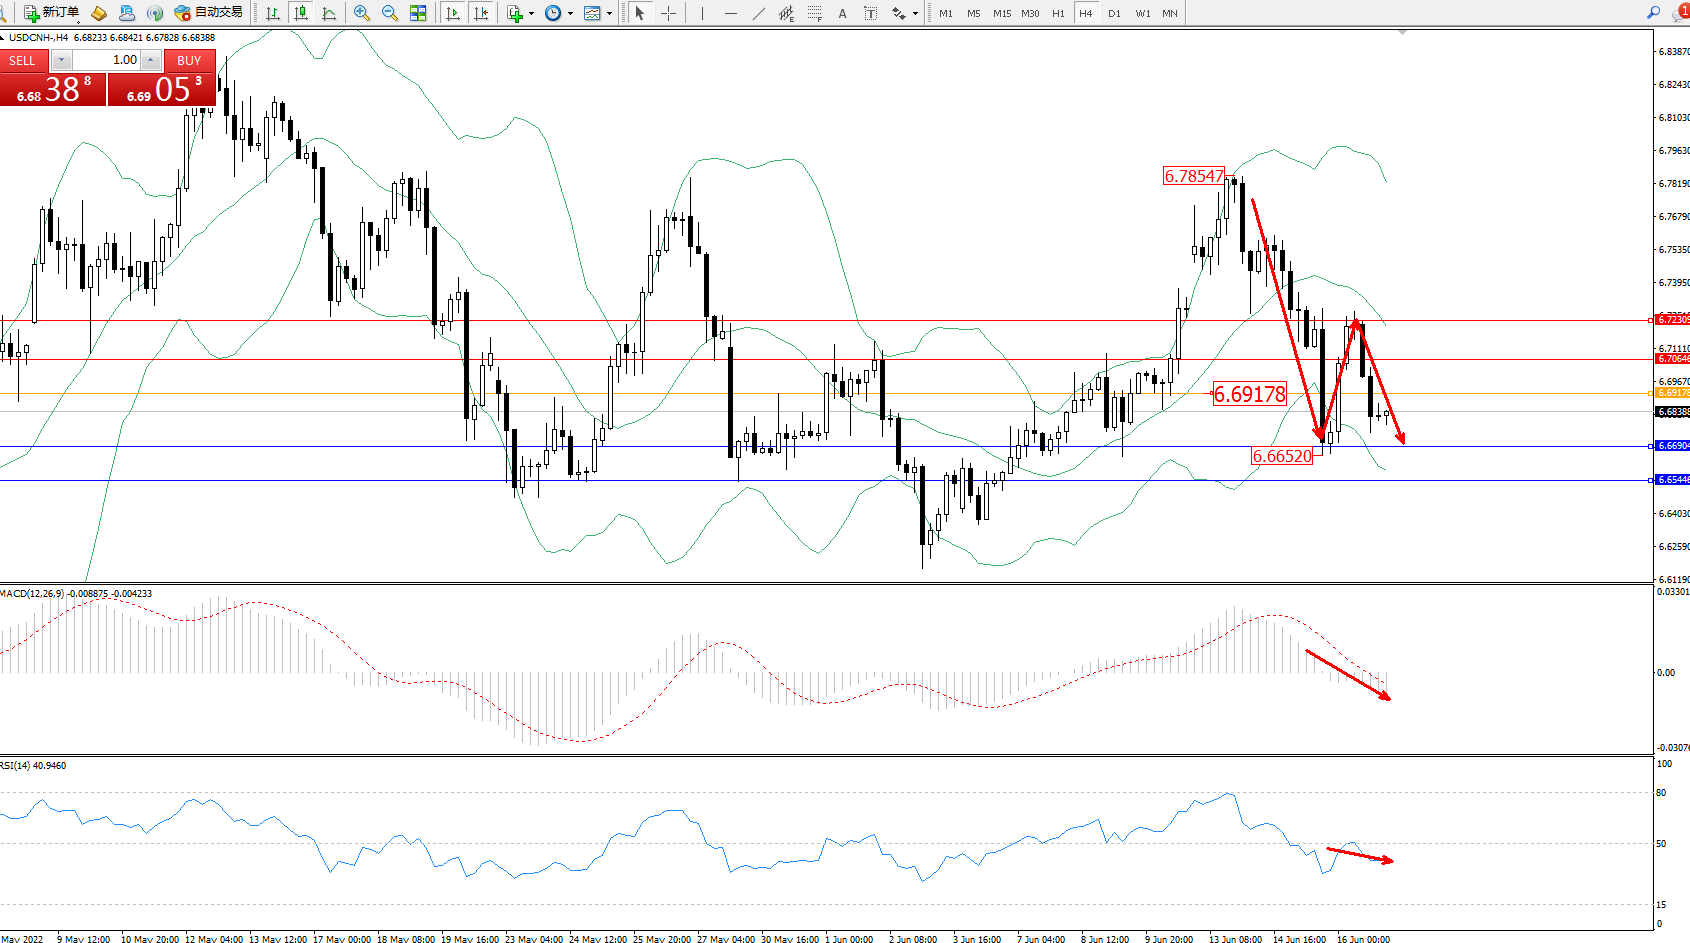Image resolution: width=1690 pixels, height=943 pixels.
Task: Switch to the D1 timeframe
Action: [1114, 13]
